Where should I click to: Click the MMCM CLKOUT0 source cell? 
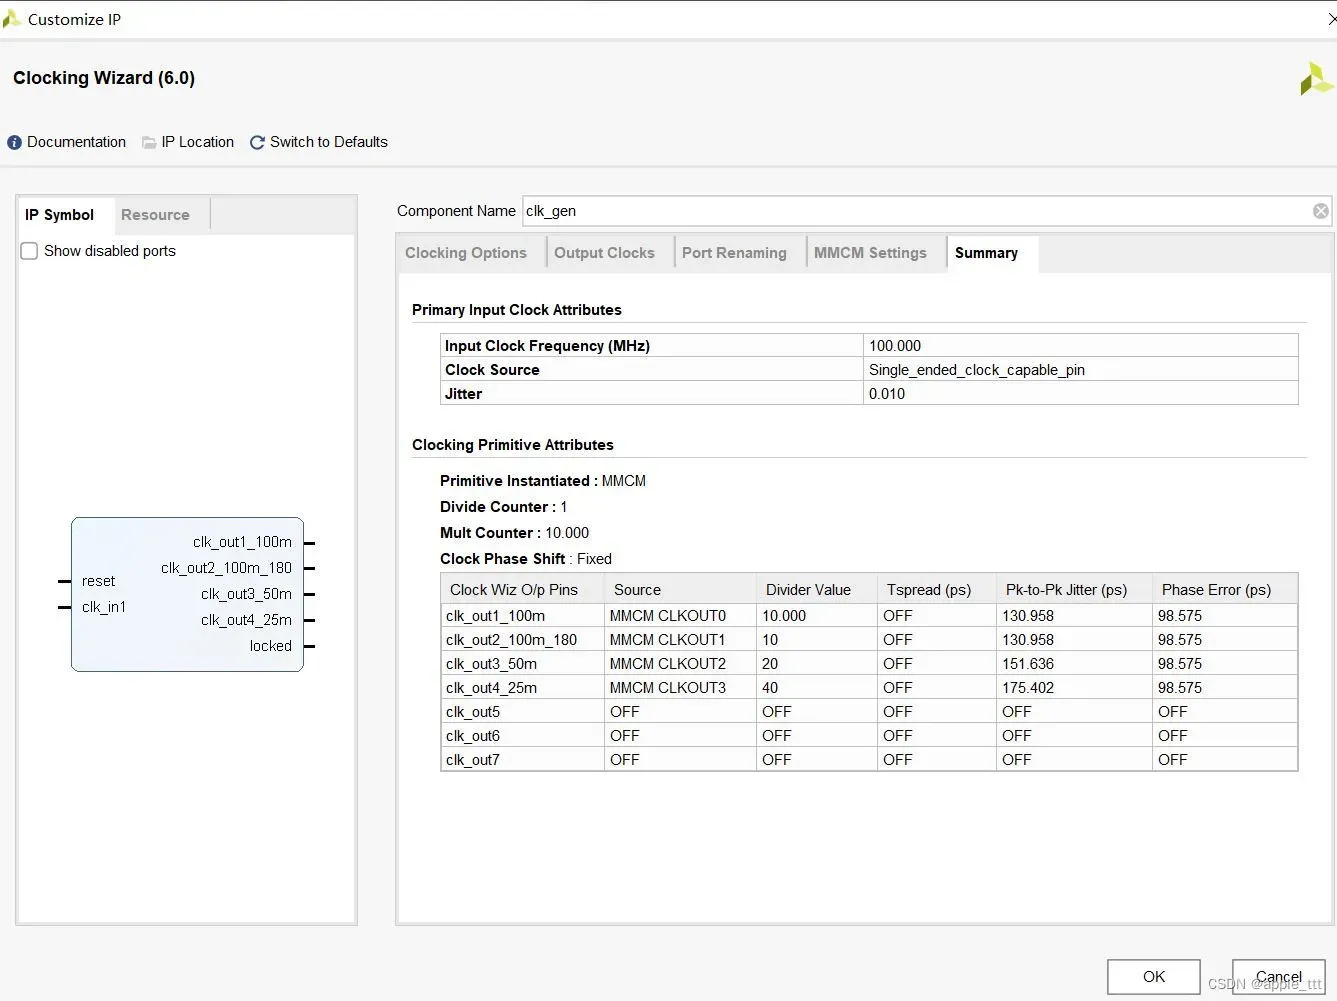(681, 616)
